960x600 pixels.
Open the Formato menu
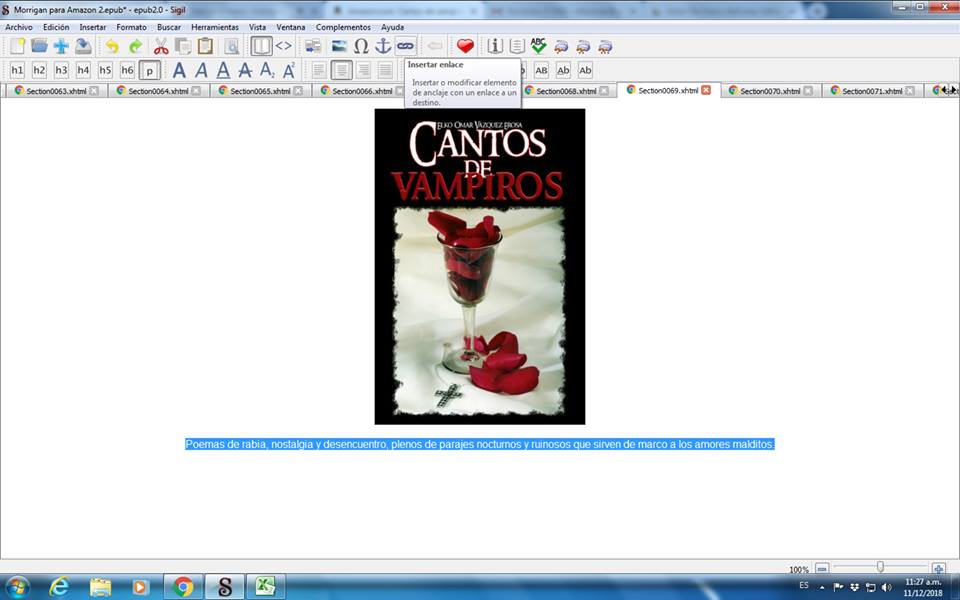pyautogui.click(x=131, y=27)
